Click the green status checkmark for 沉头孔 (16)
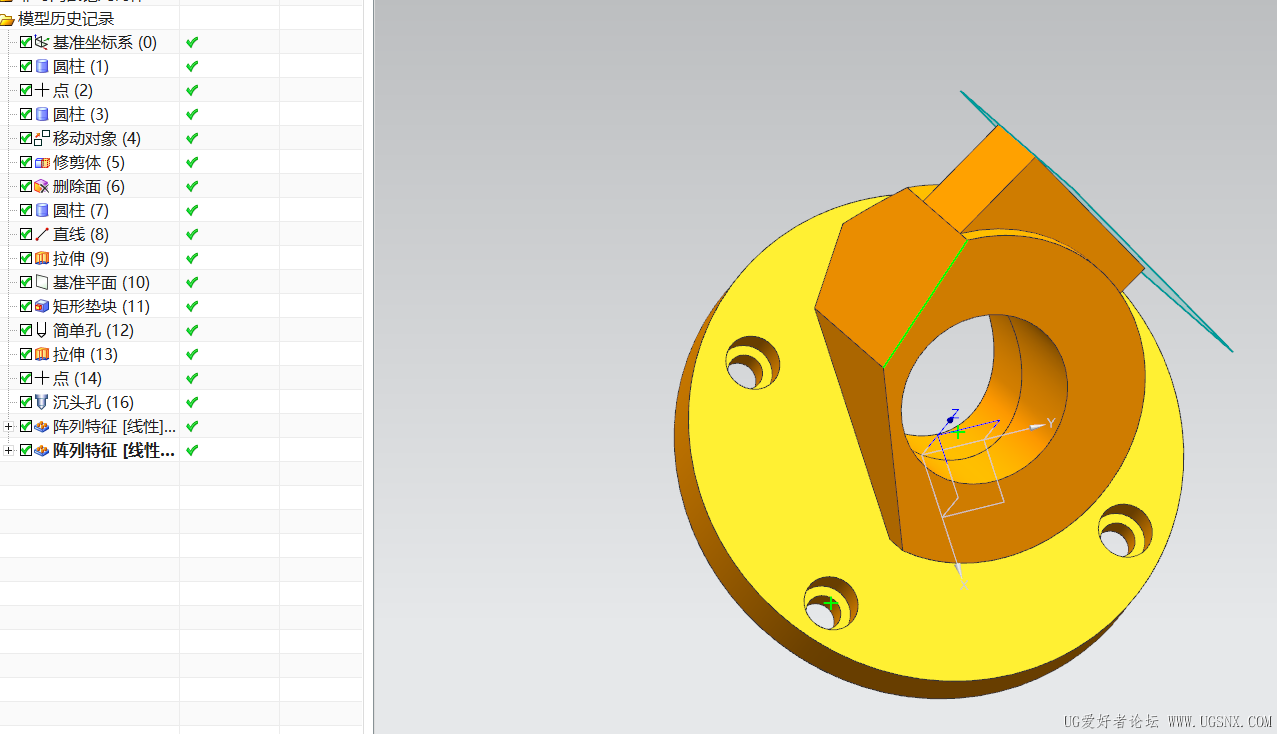The image size is (1277, 734). pos(192,402)
